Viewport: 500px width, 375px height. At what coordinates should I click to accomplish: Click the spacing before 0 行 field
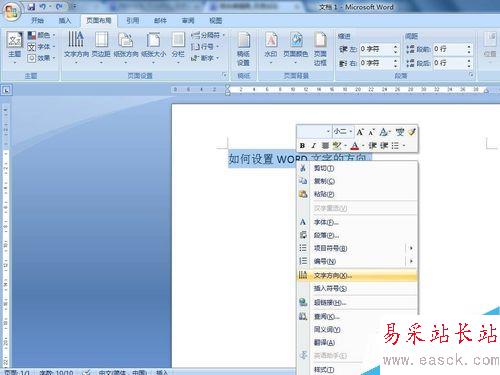click(449, 49)
